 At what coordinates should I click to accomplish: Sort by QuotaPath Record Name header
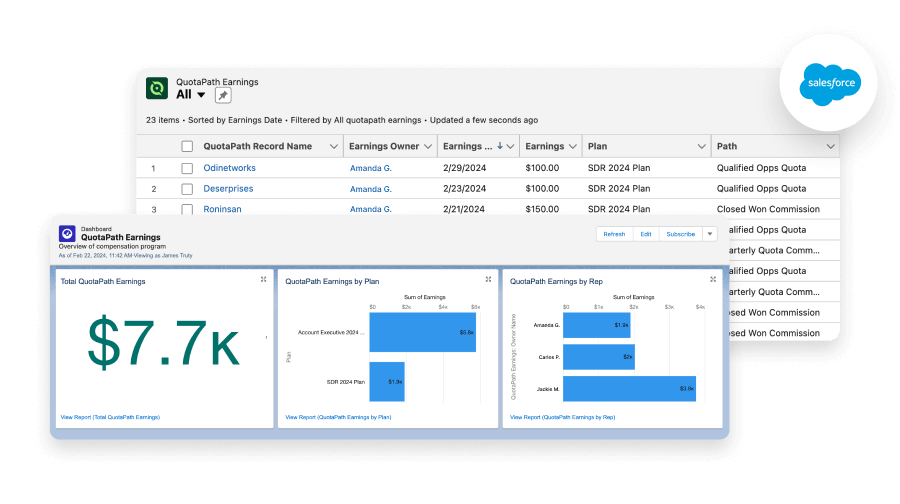tap(258, 146)
